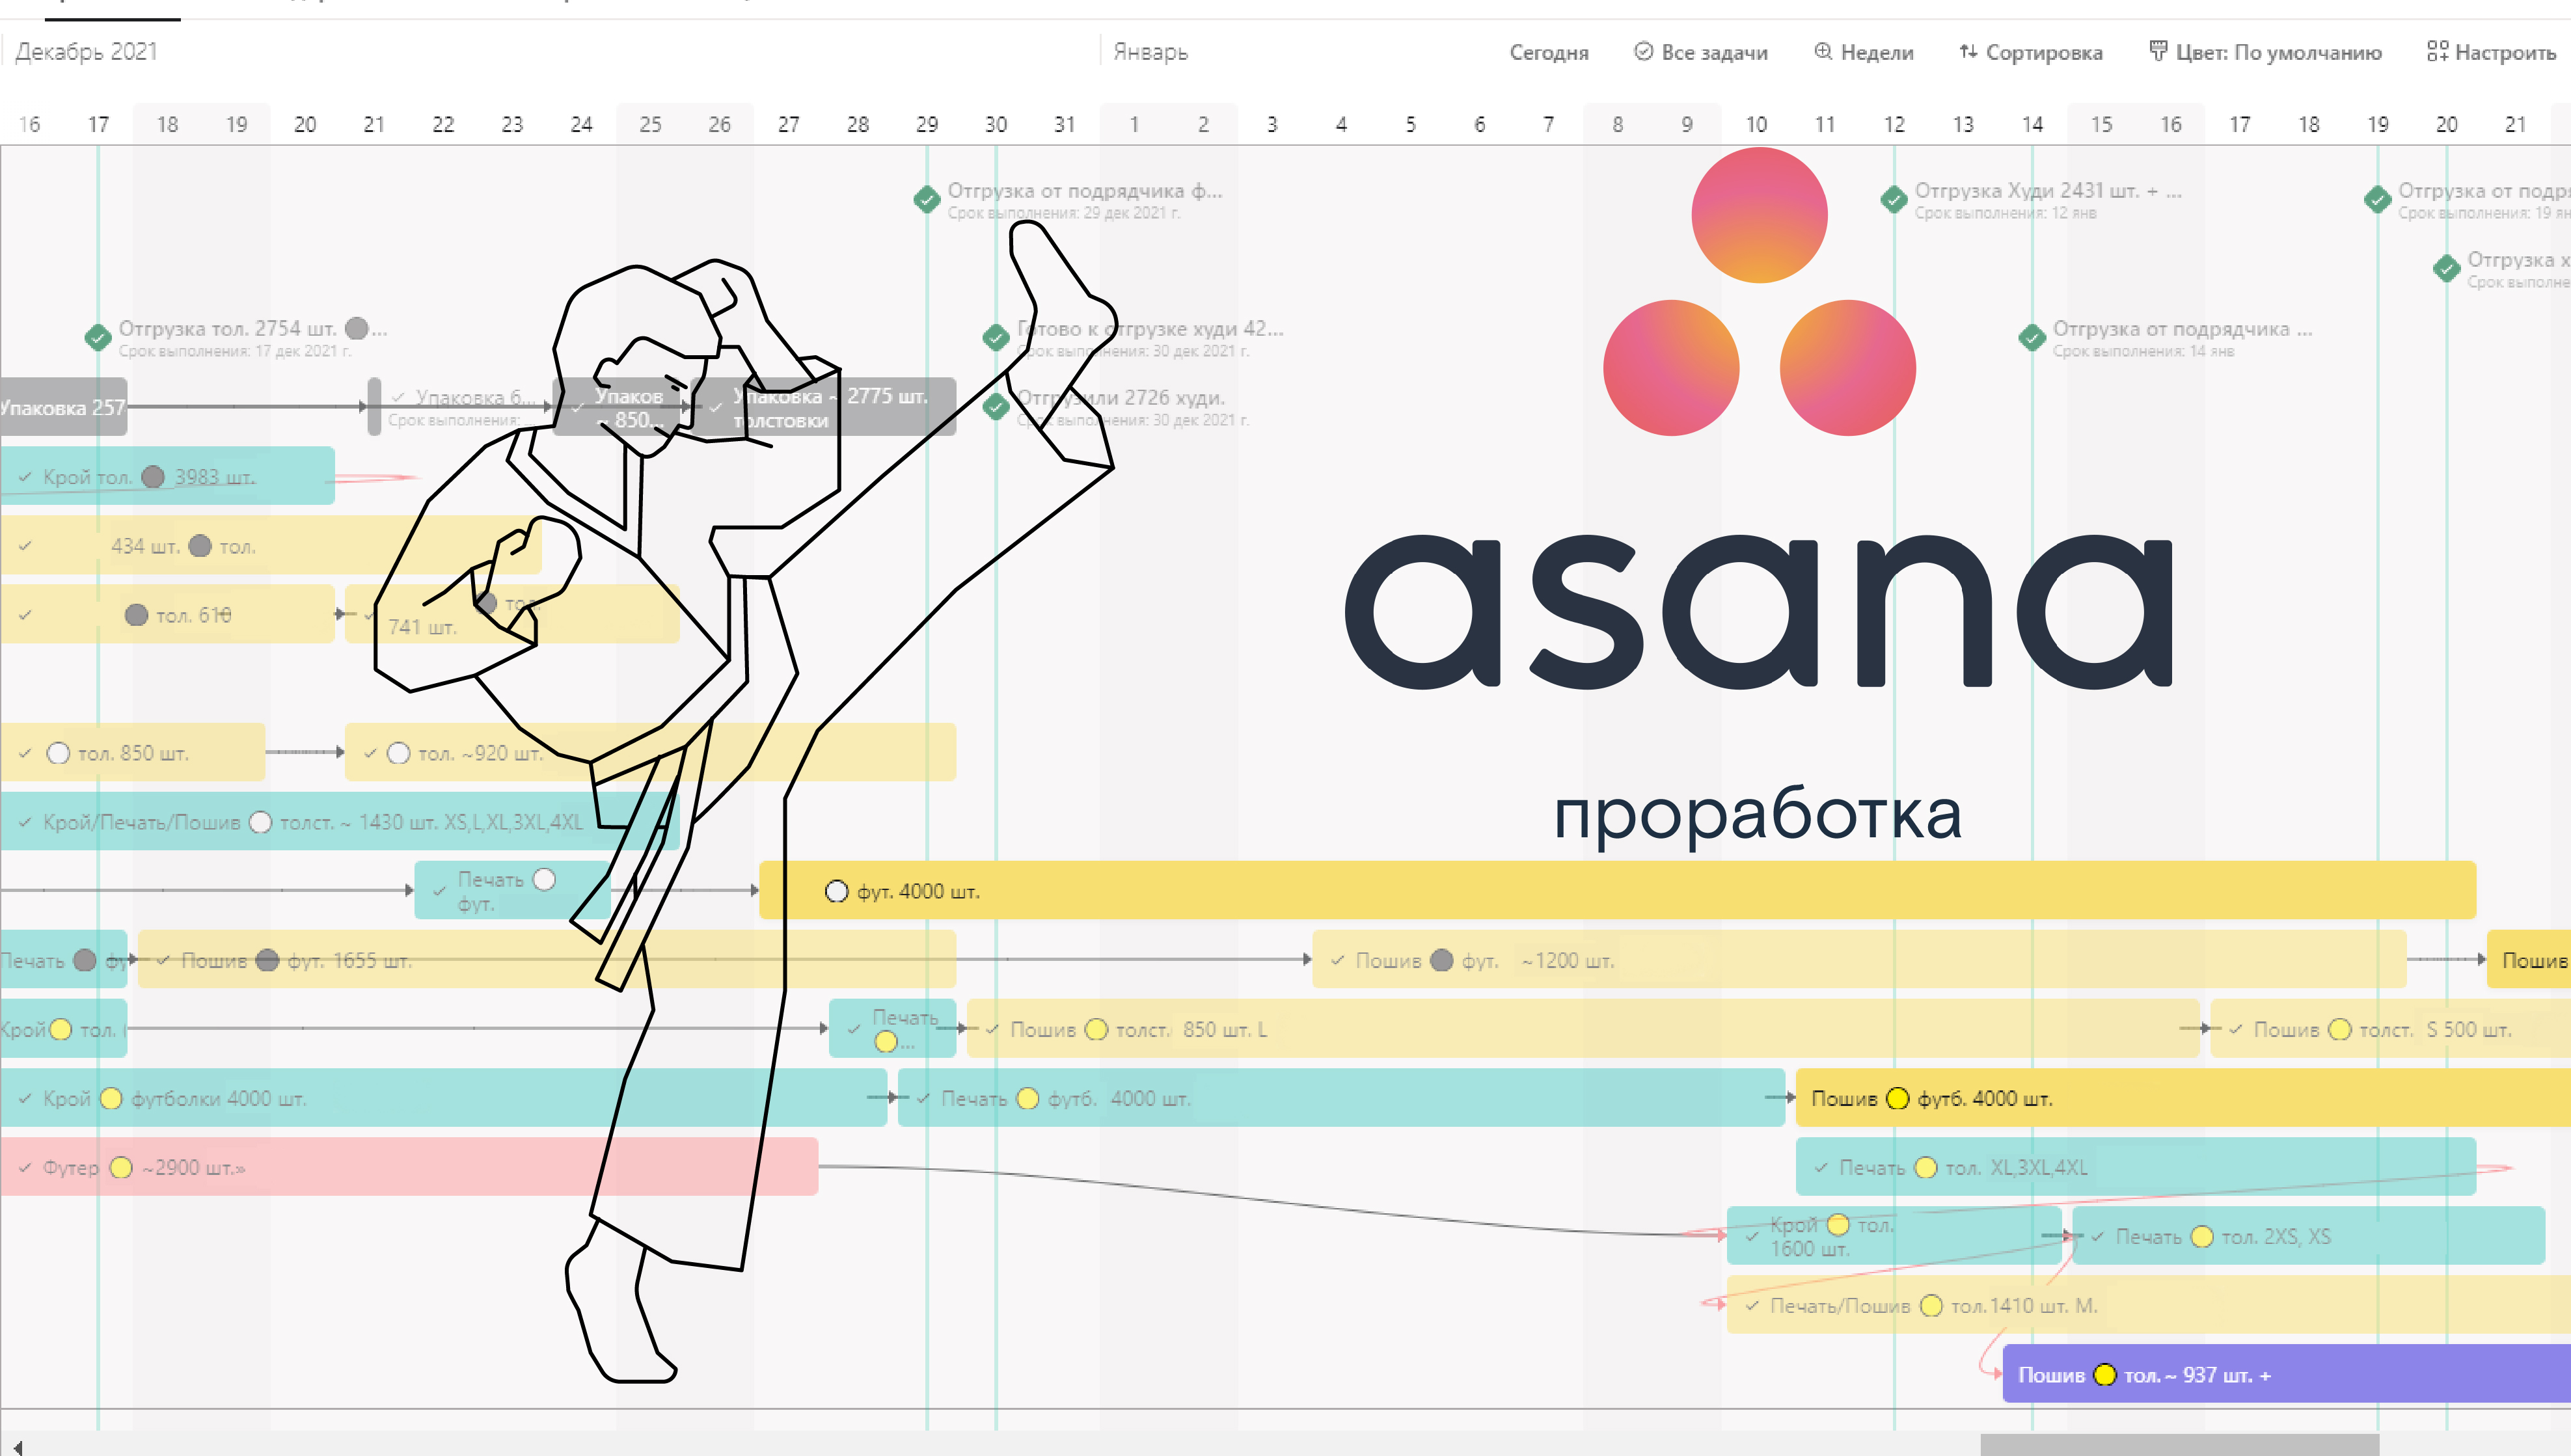Click milestone diamond for Отгрузка Худи 2431 шт.
Viewport: 2571px width, 1456px height.
click(1894, 199)
